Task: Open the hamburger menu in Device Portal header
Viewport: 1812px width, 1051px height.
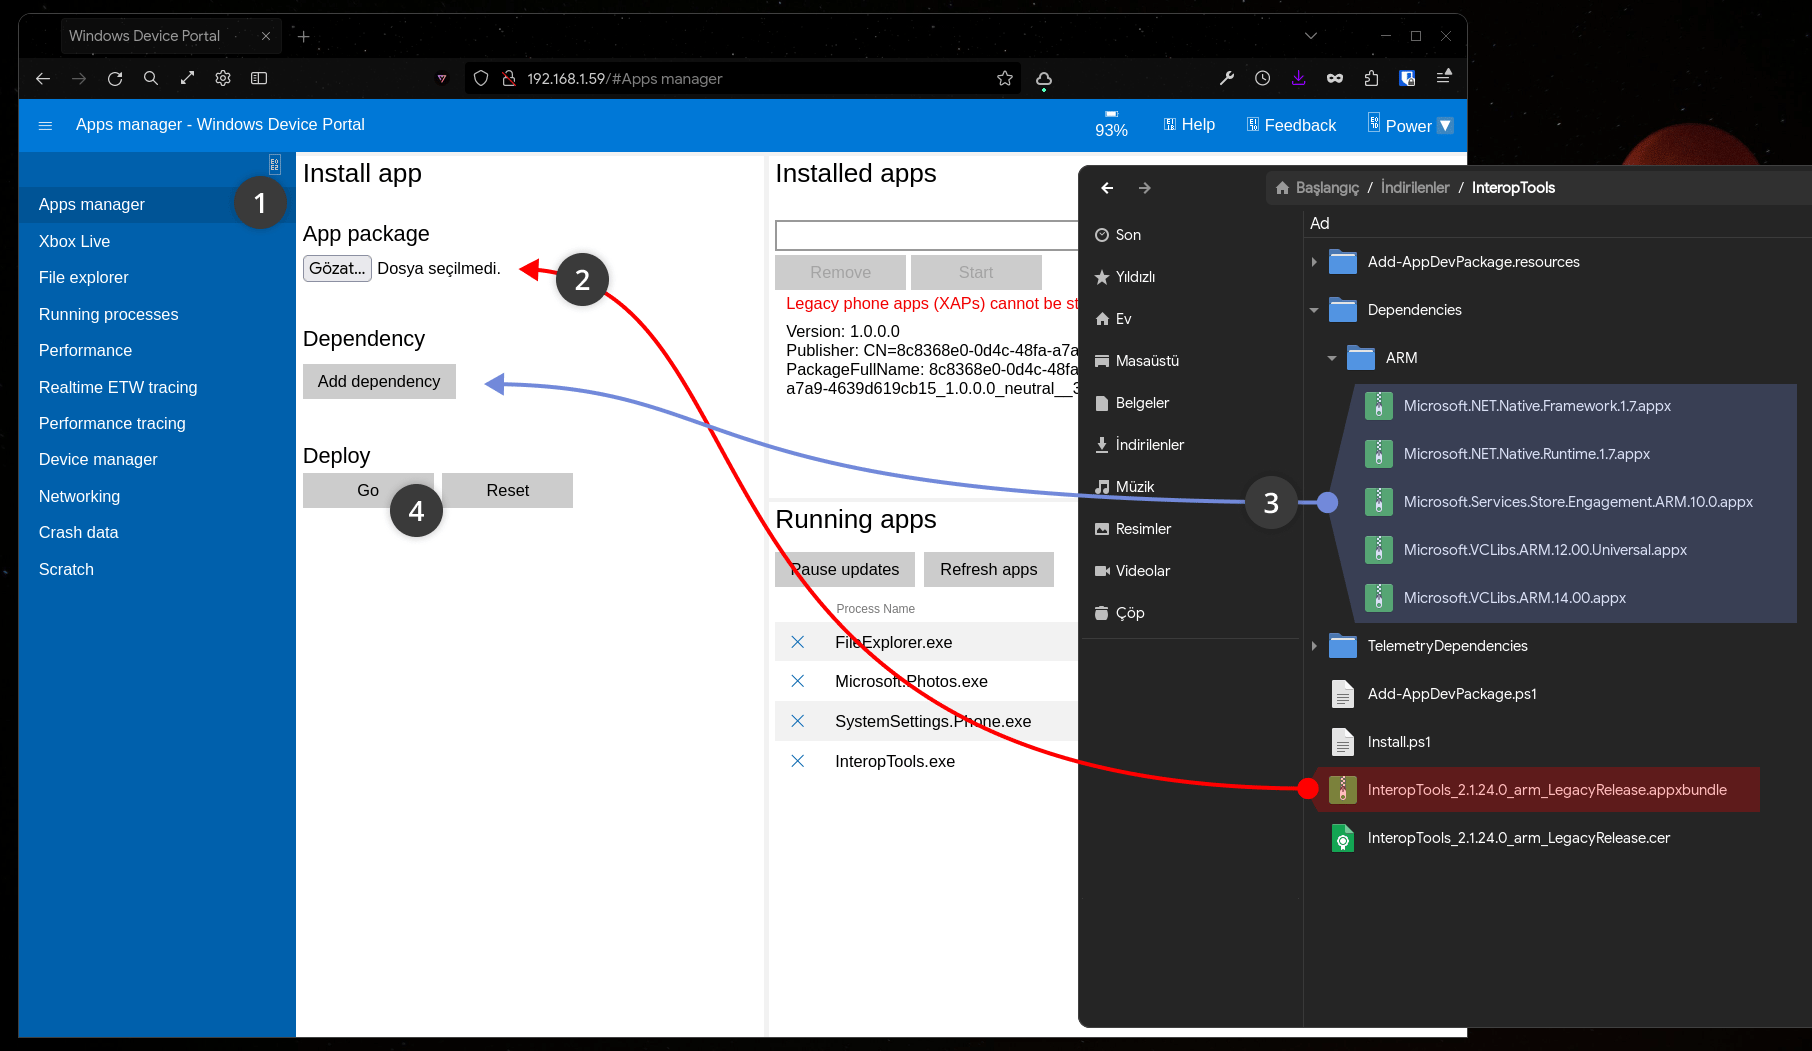Action: click(45, 125)
